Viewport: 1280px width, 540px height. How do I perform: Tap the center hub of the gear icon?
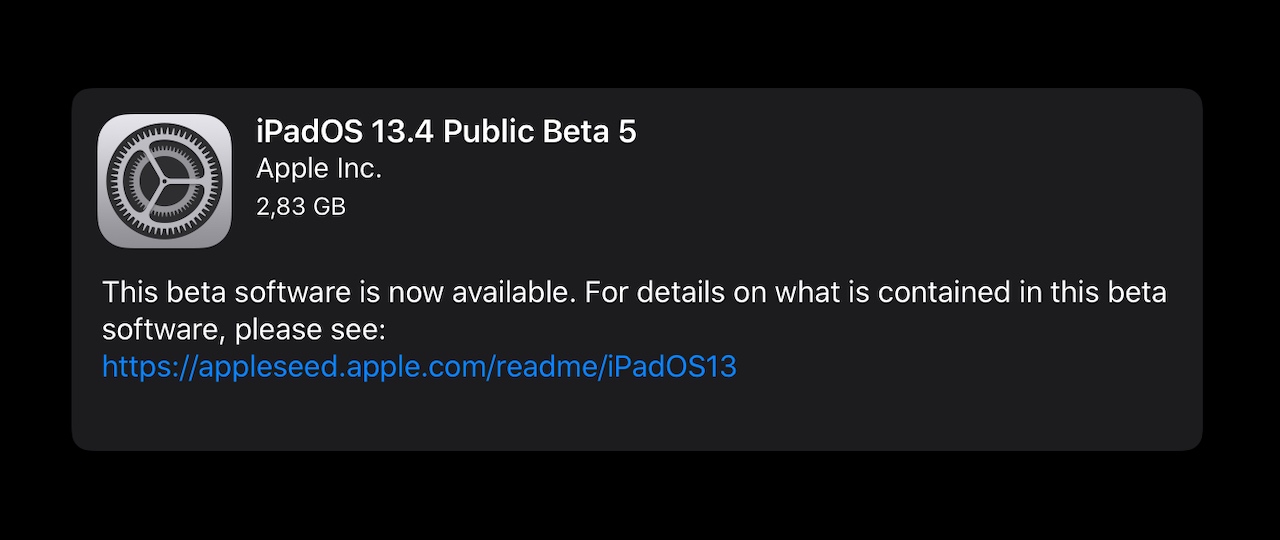165,181
